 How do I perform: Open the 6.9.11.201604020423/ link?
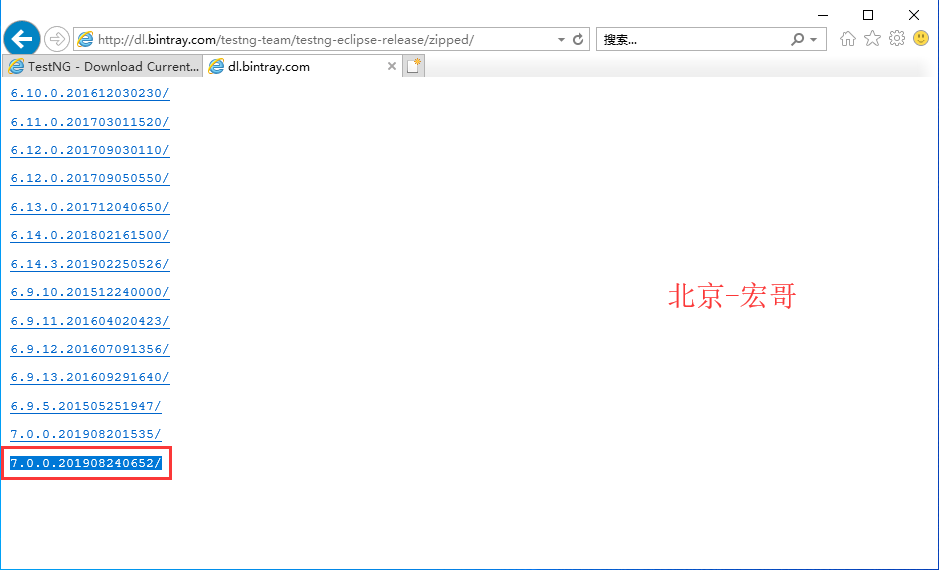coord(90,321)
